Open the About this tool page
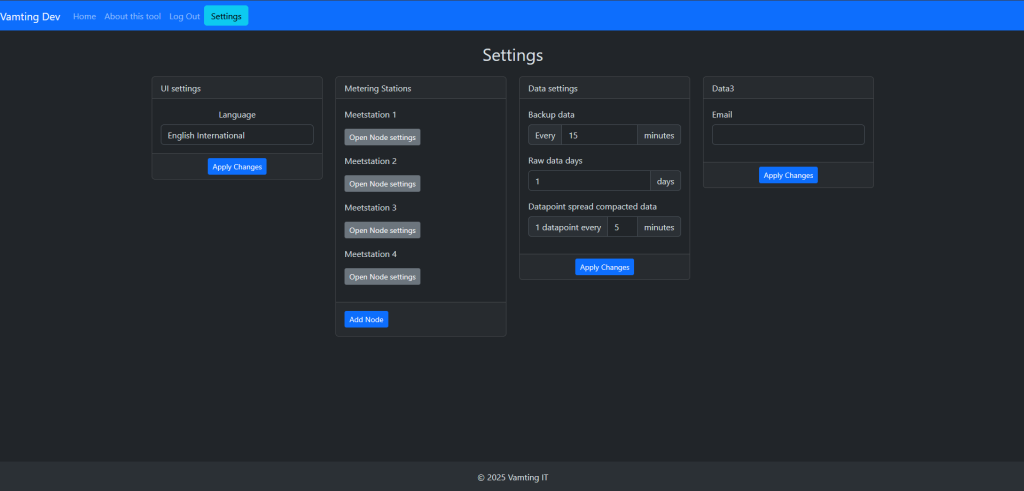This screenshot has height=491, width=1024. click(132, 16)
